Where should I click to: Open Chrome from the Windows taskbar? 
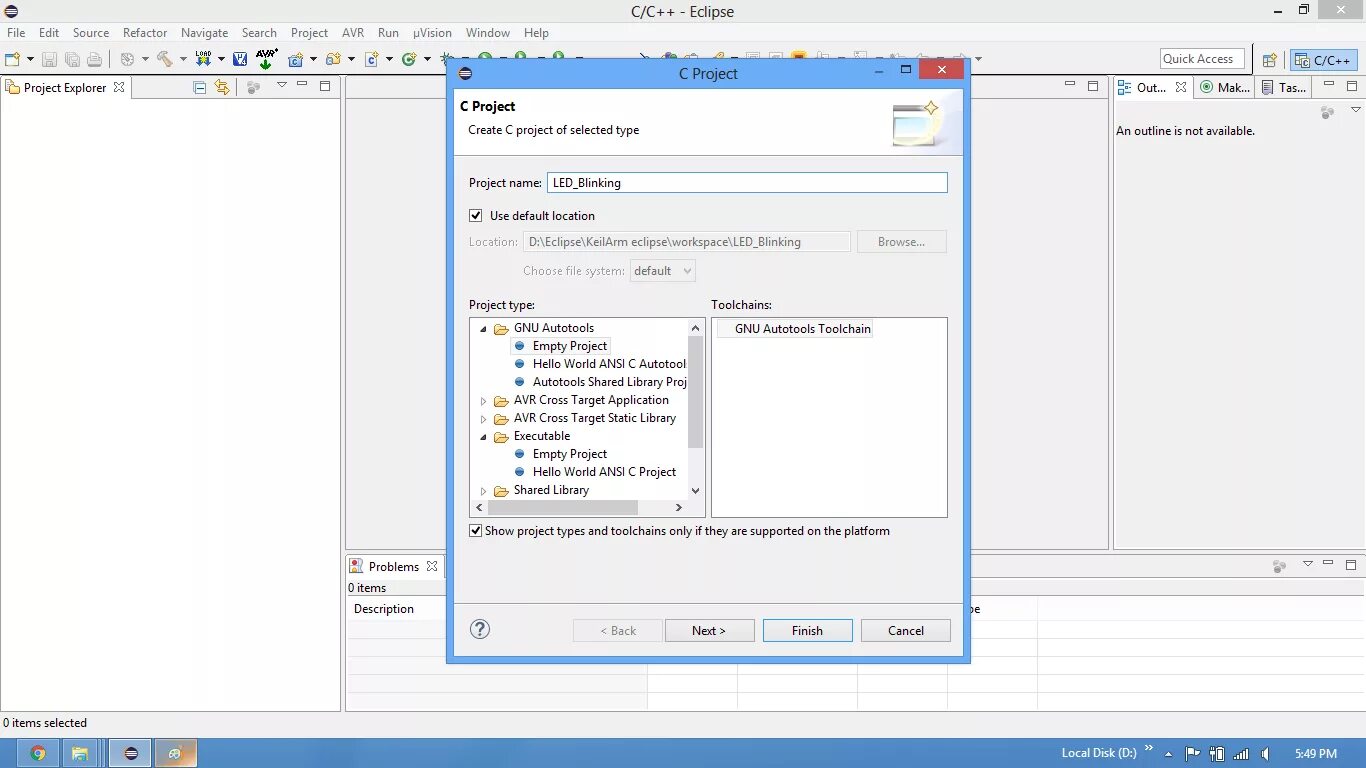(37, 753)
